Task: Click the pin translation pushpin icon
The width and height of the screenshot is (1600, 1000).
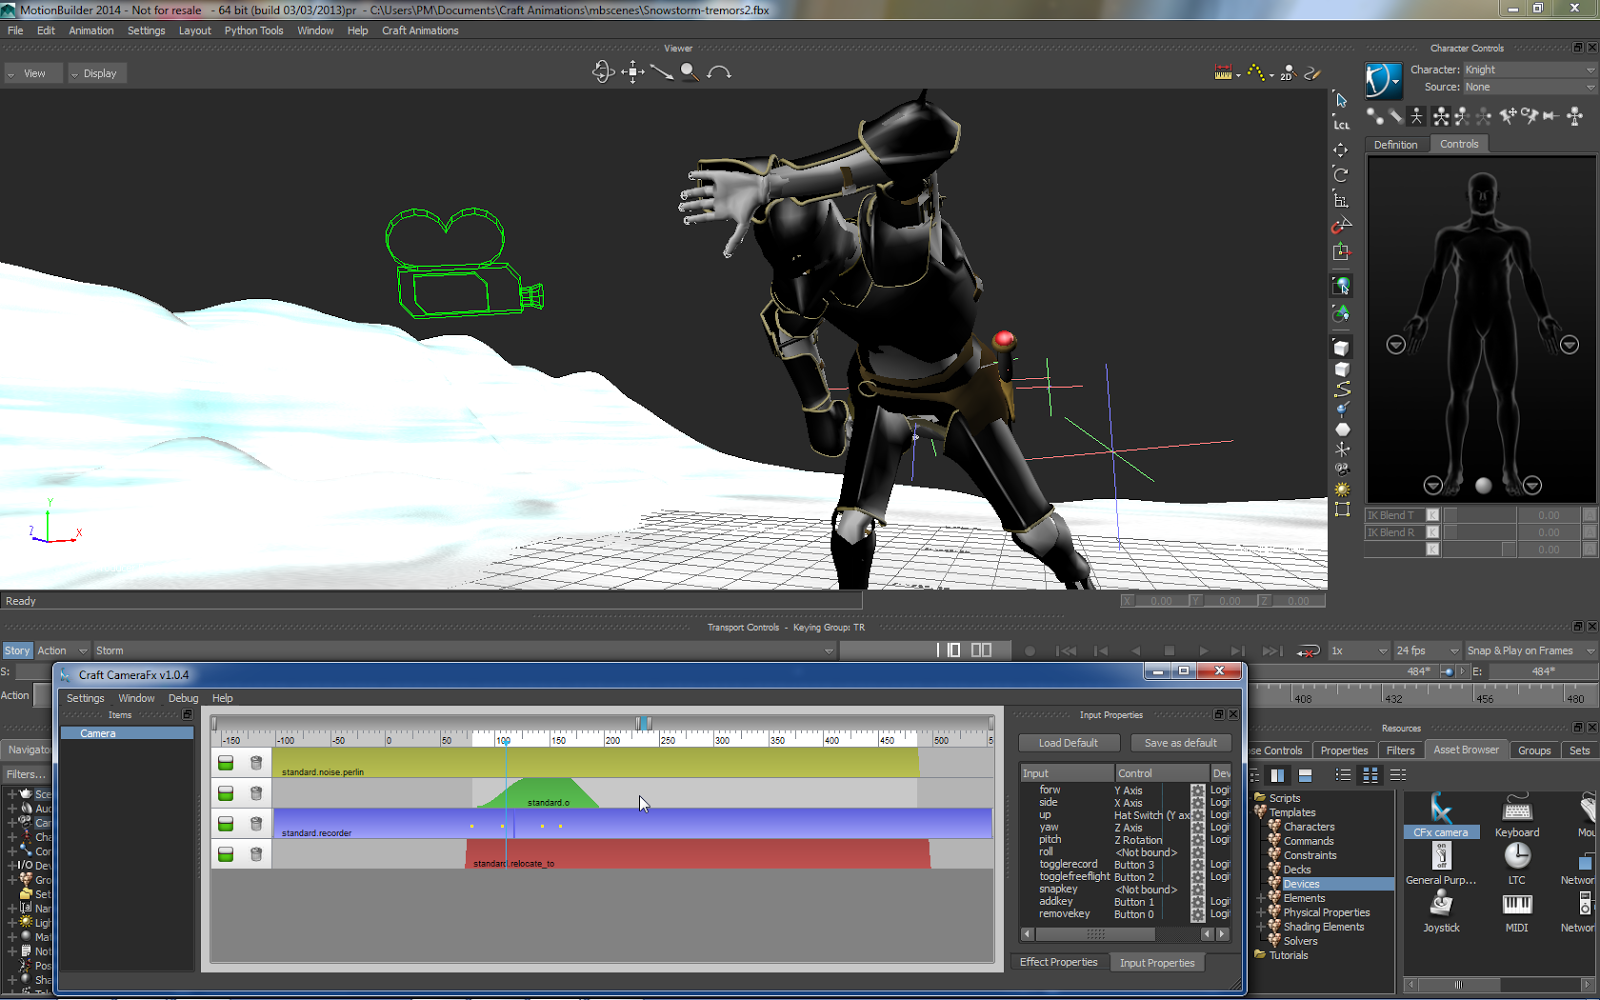Action: click(x=1507, y=116)
